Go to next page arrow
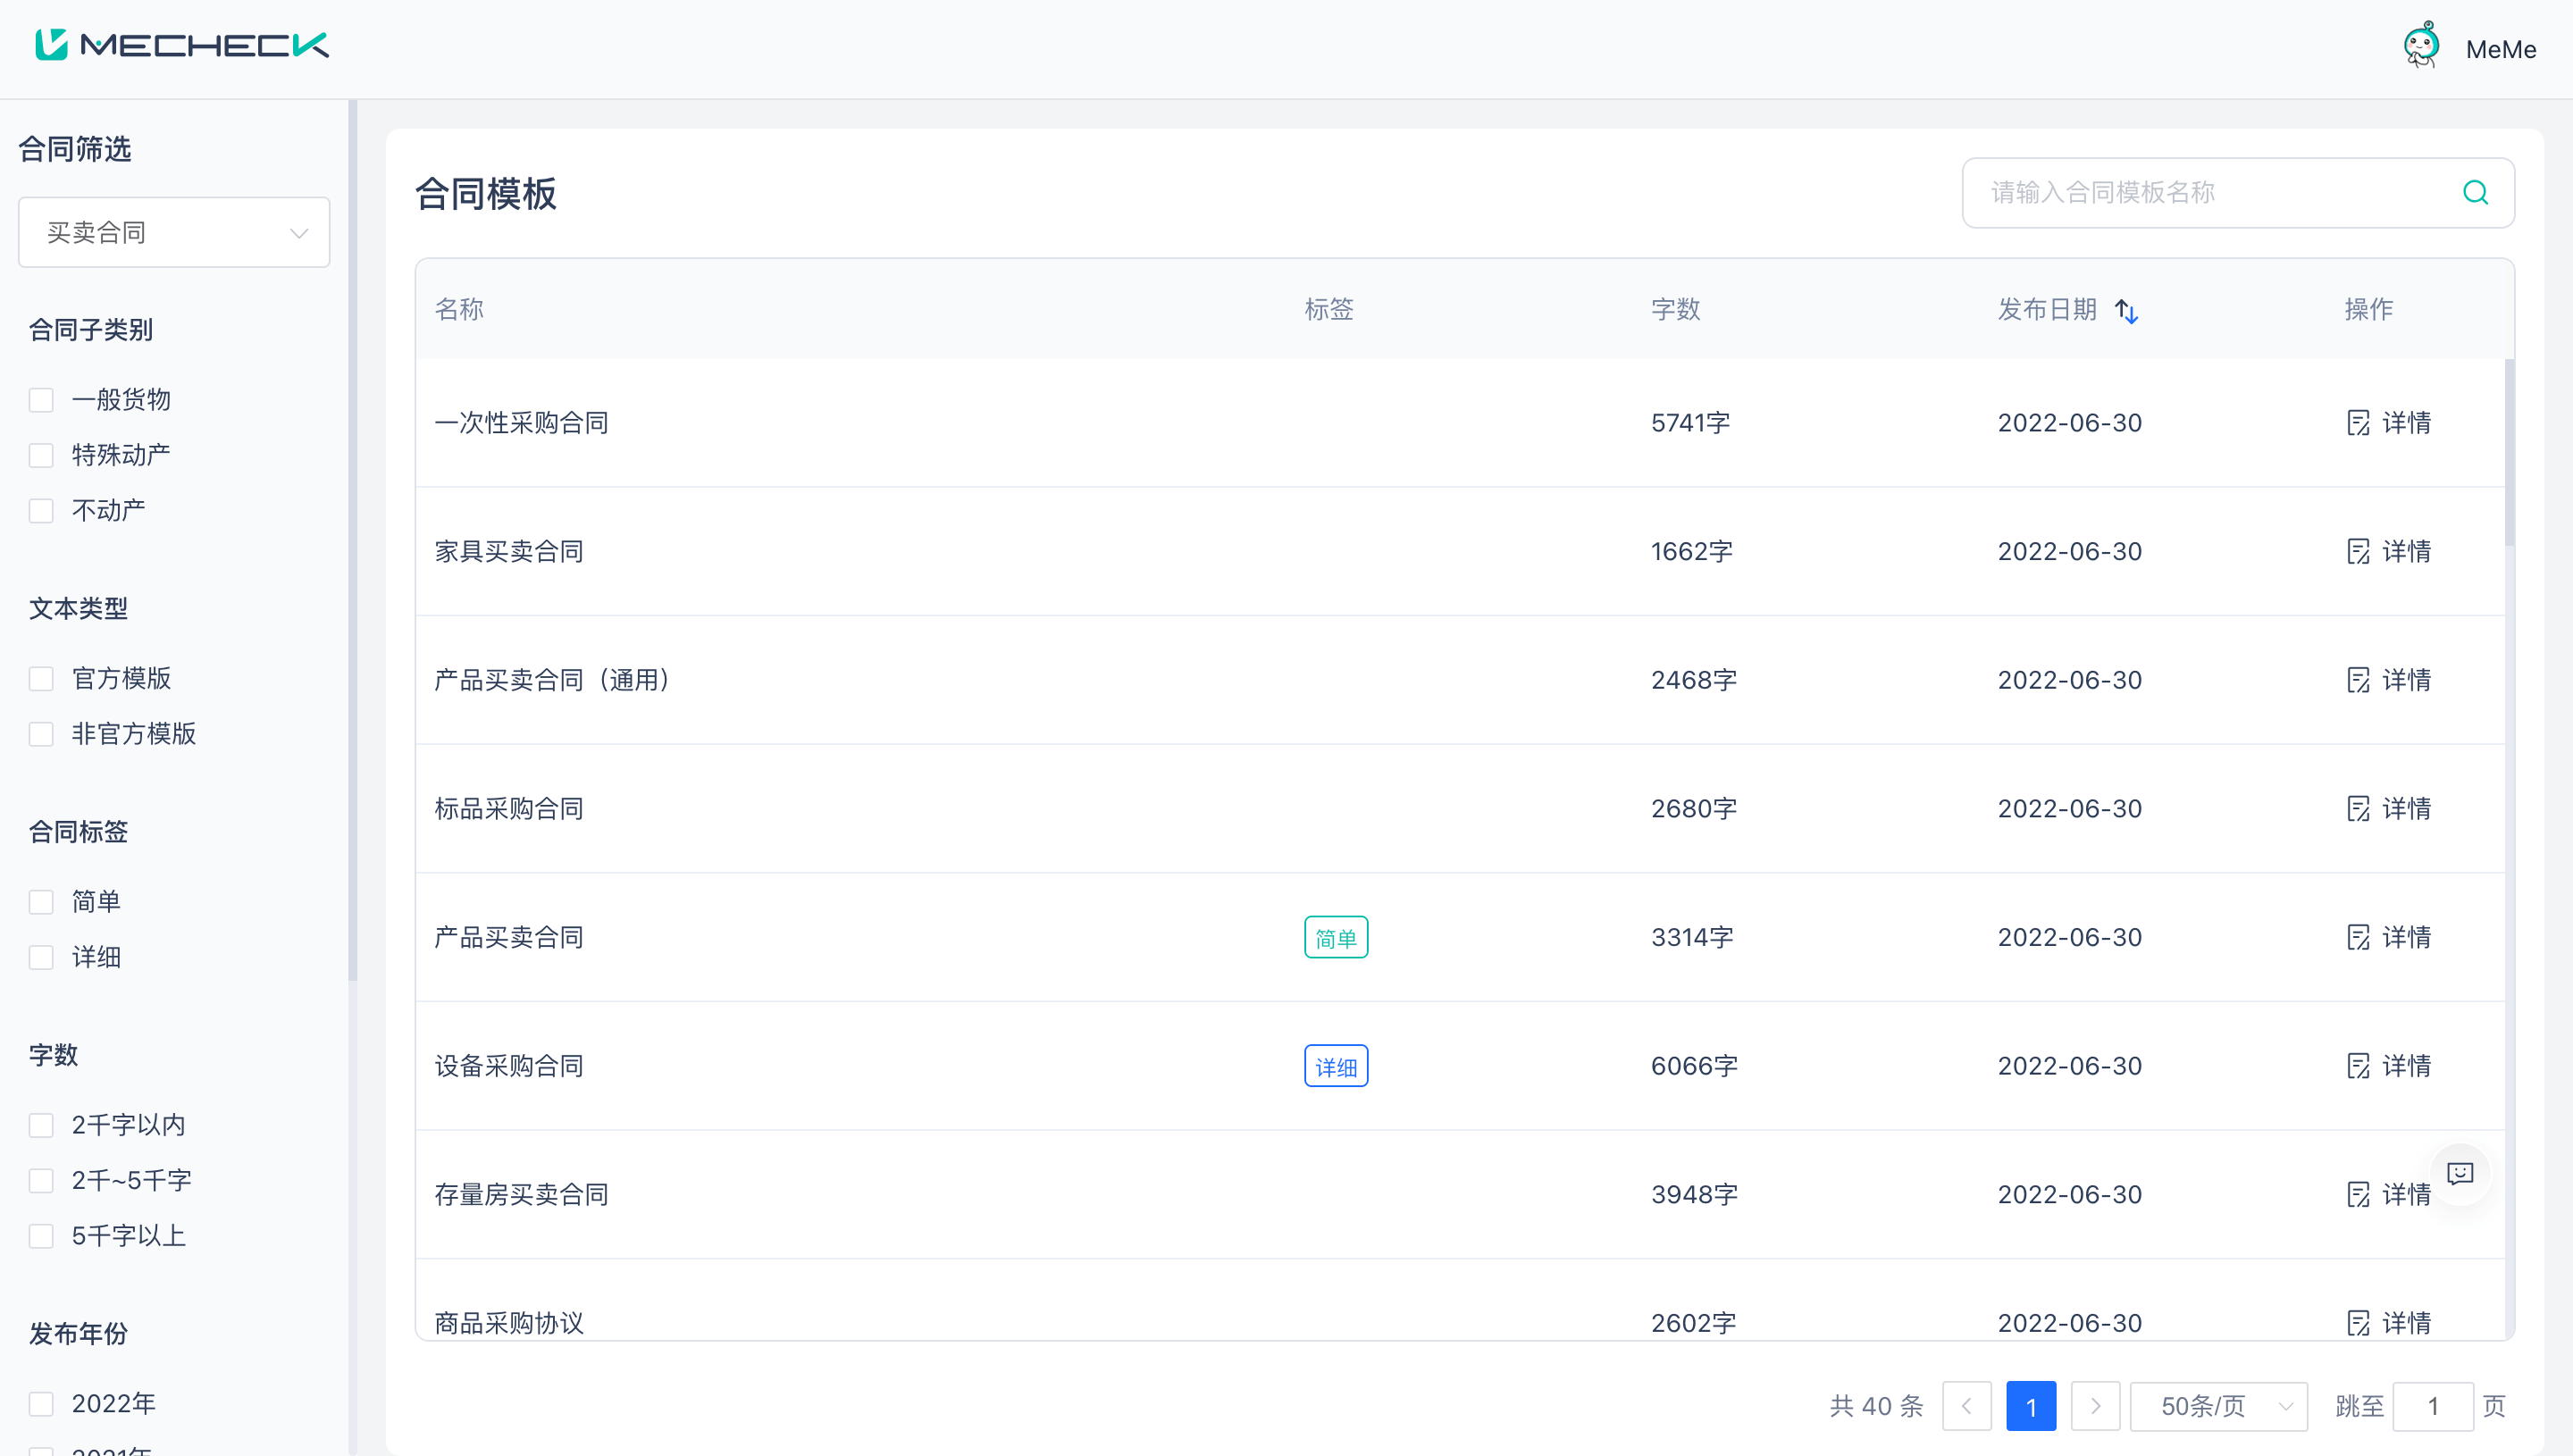The image size is (2573, 1456). click(2095, 1406)
